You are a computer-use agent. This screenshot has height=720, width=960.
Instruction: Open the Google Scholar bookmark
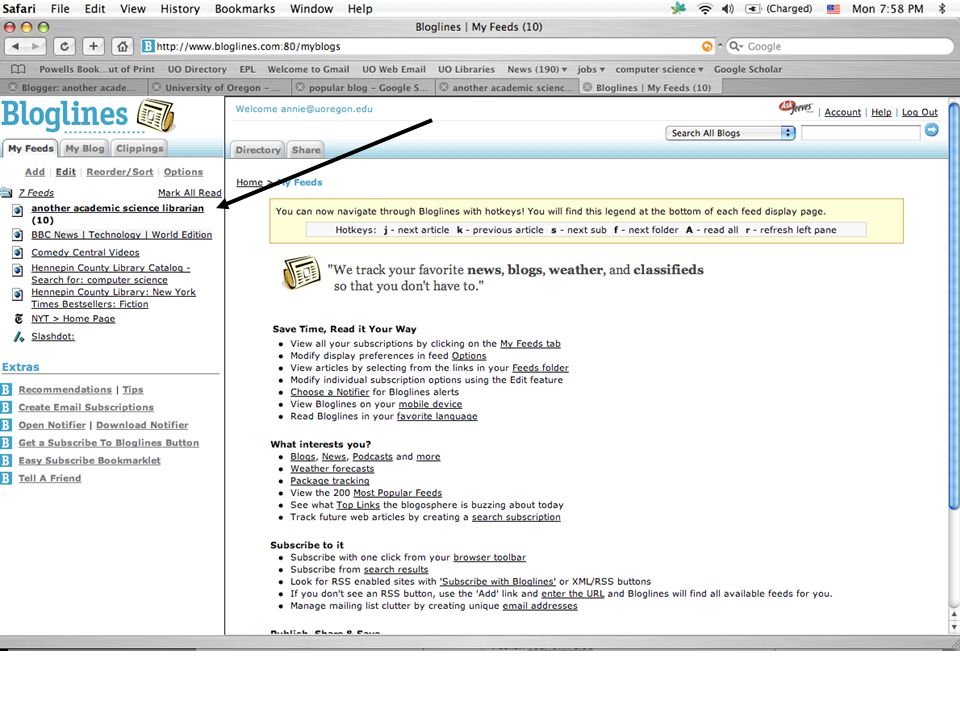[x=748, y=69]
